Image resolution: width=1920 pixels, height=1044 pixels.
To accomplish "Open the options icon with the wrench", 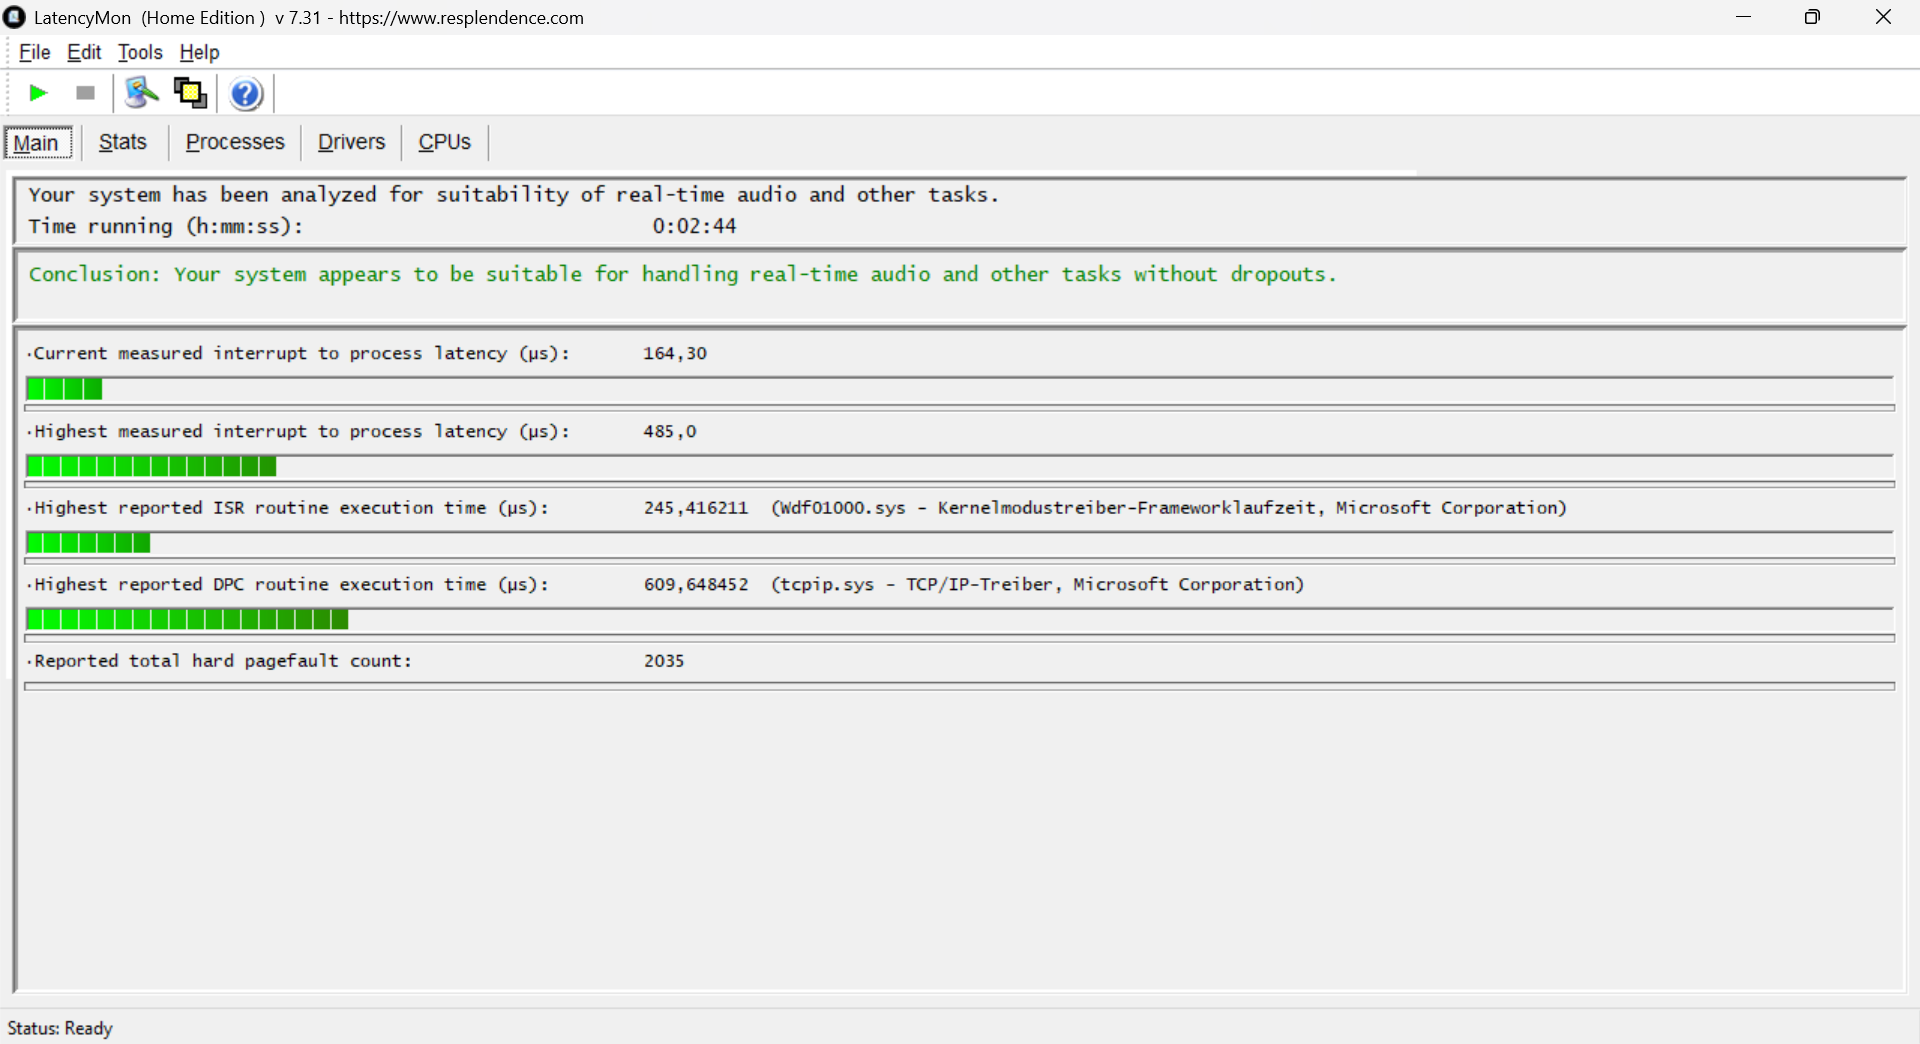I will 141,93.
